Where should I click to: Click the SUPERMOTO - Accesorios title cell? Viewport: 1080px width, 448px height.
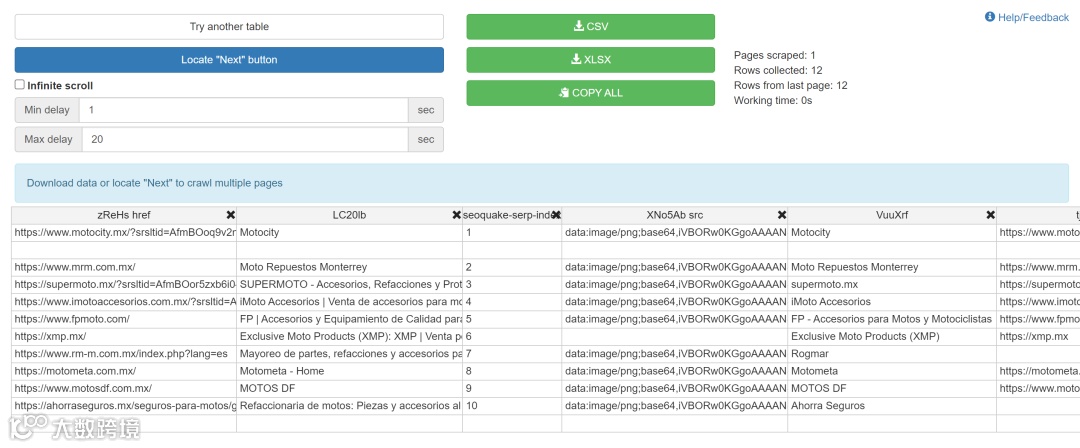pyautogui.click(x=349, y=284)
